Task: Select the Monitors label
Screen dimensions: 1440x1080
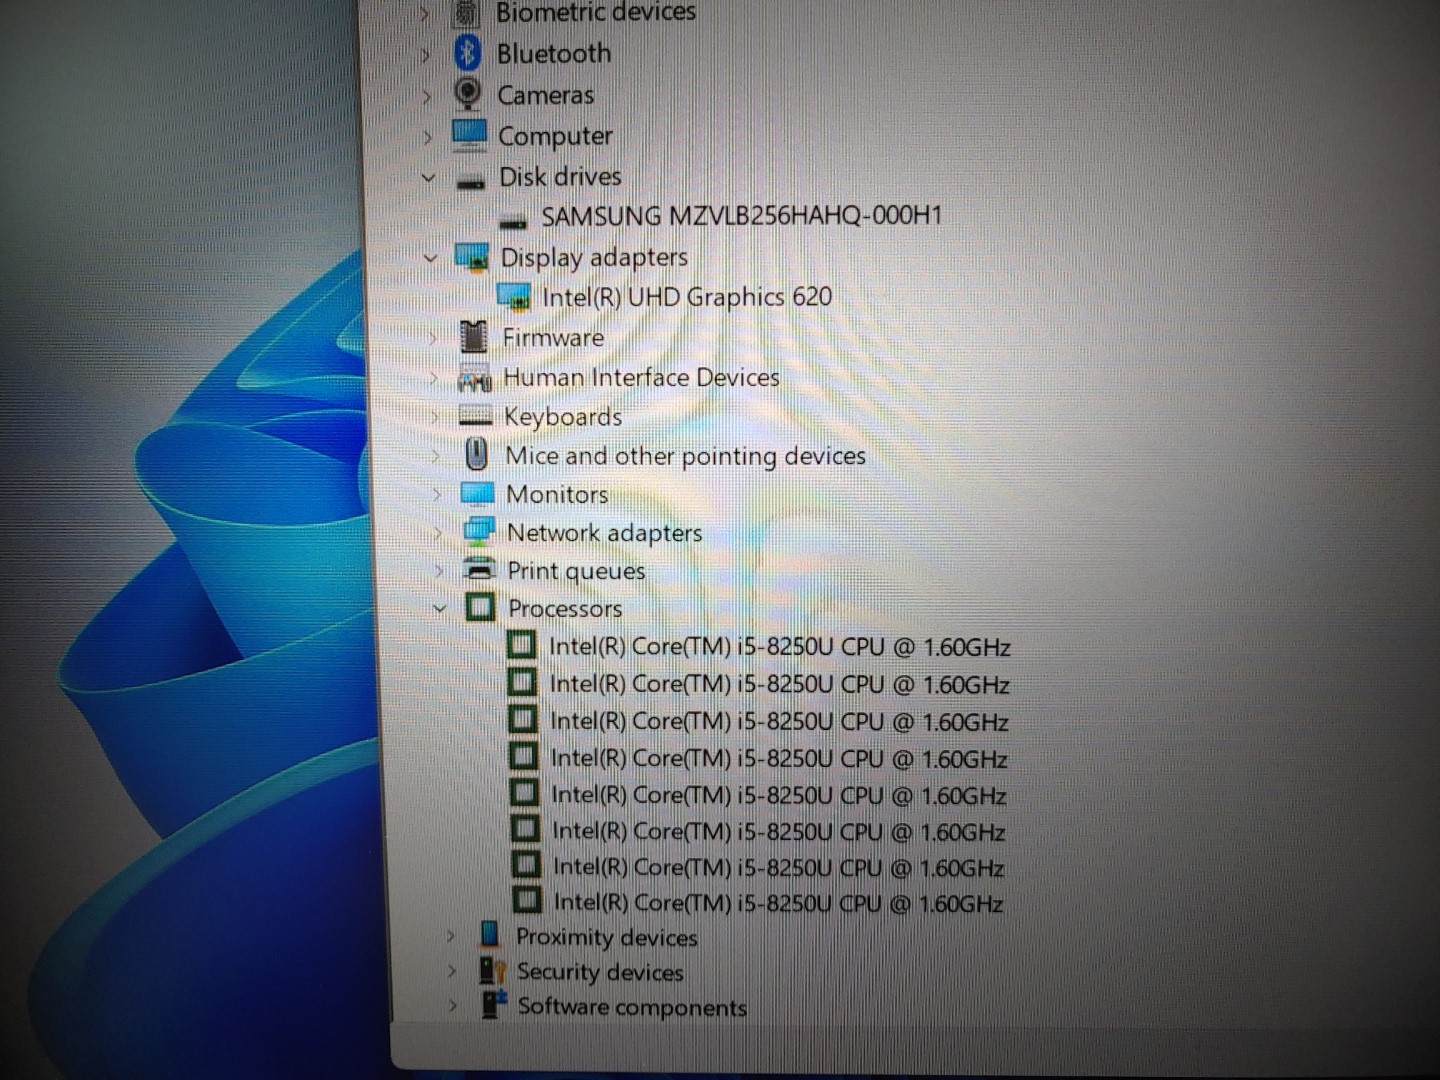Action: tap(557, 494)
